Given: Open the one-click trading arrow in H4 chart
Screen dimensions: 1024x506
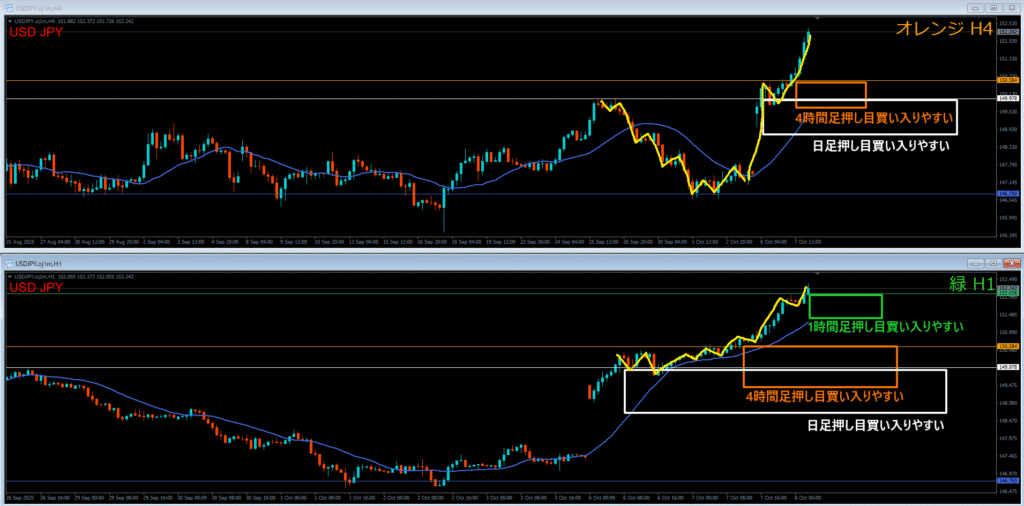Looking at the screenshot, I should click(x=9, y=20).
